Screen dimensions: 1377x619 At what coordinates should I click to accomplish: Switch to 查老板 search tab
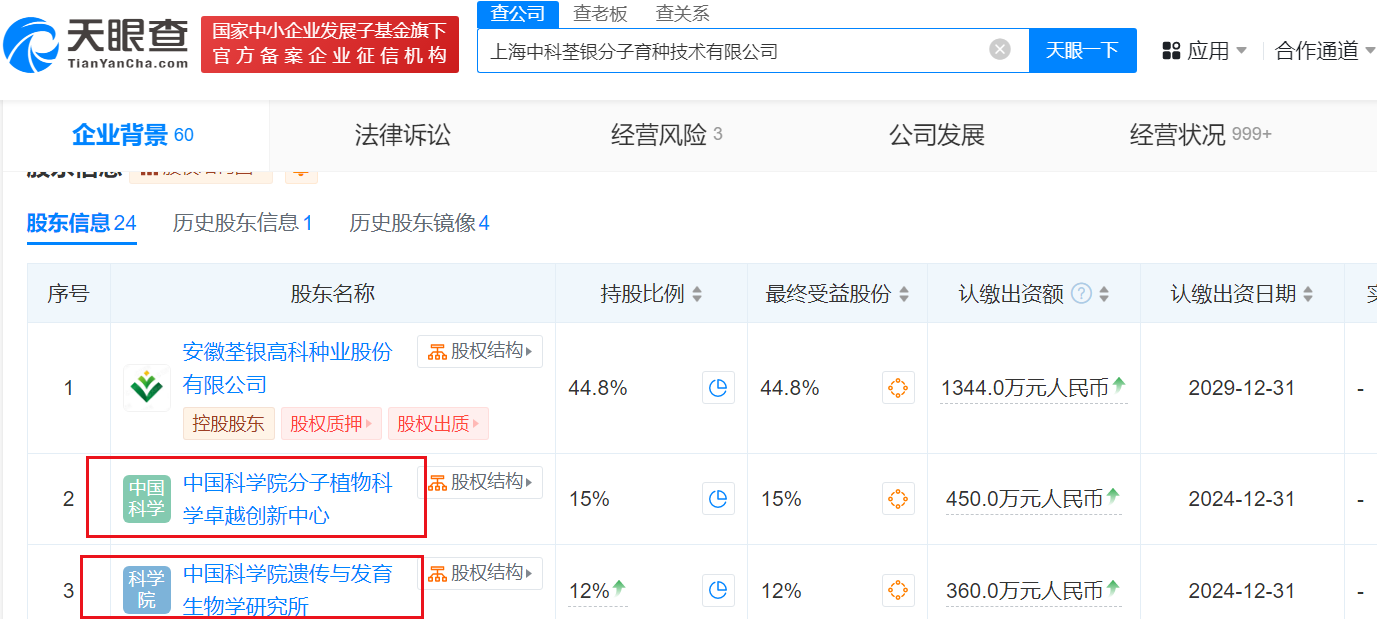pyautogui.click(x=600, y=13)
